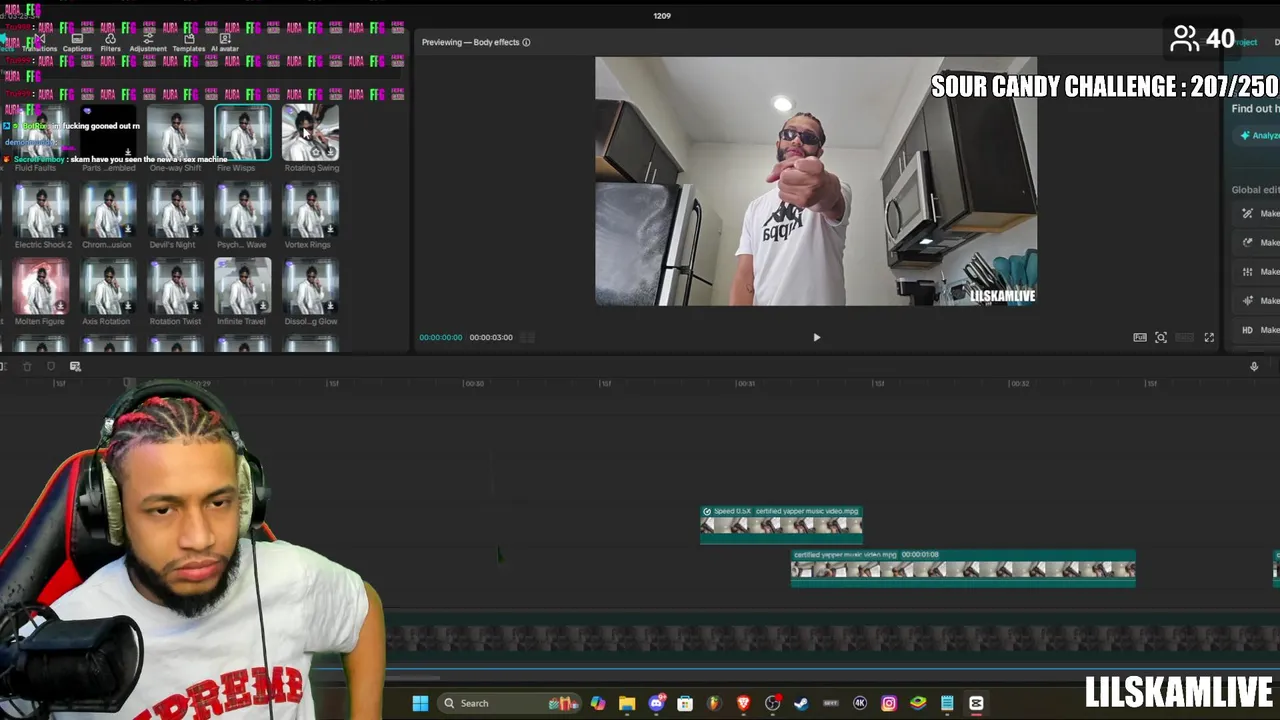Download the Psych Wave effect icon
The image size is (1280, 720).
262,229
